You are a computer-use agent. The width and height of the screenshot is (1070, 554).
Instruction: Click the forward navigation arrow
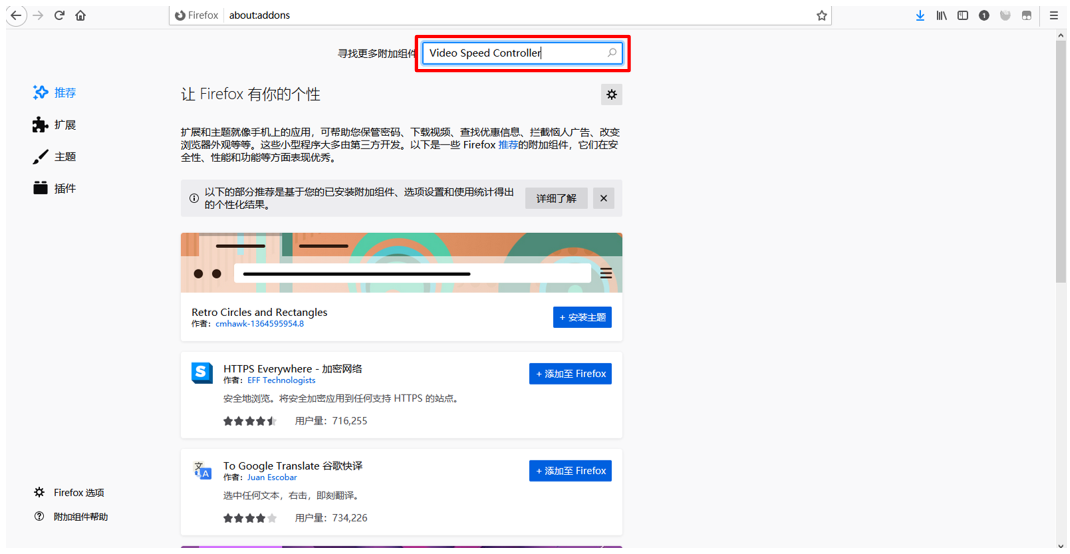pos(38,15)
